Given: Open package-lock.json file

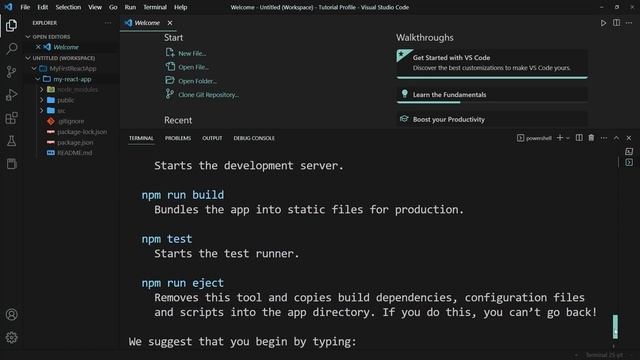Looking at the screenshot, I should point(82,132).
